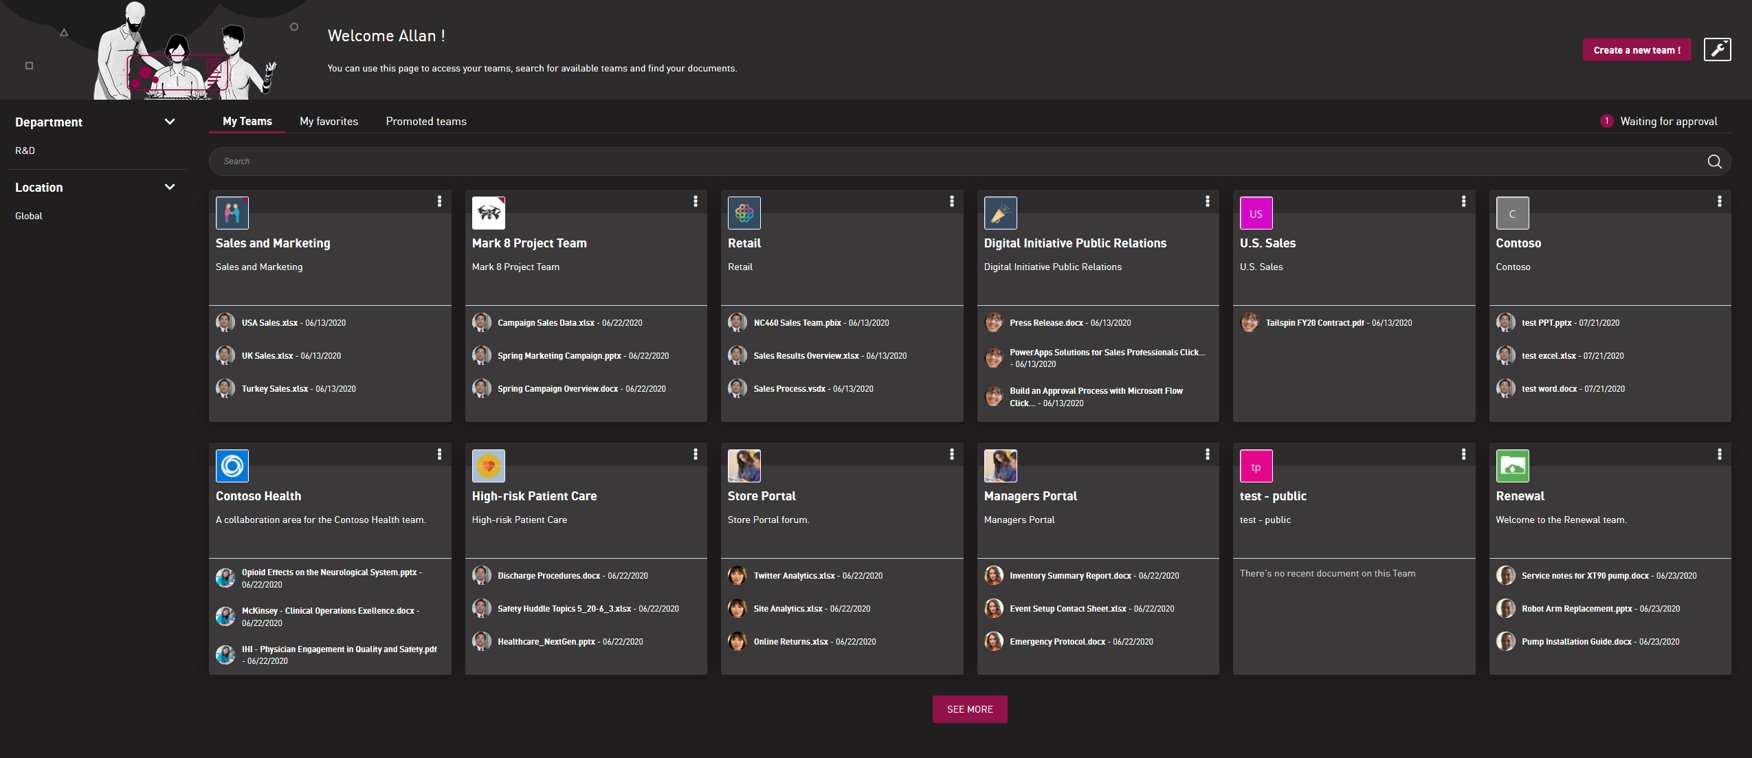Click the notification badge showing 1
The height and width of the screenshot is (758, 1752).
(x=1606, y=121)
